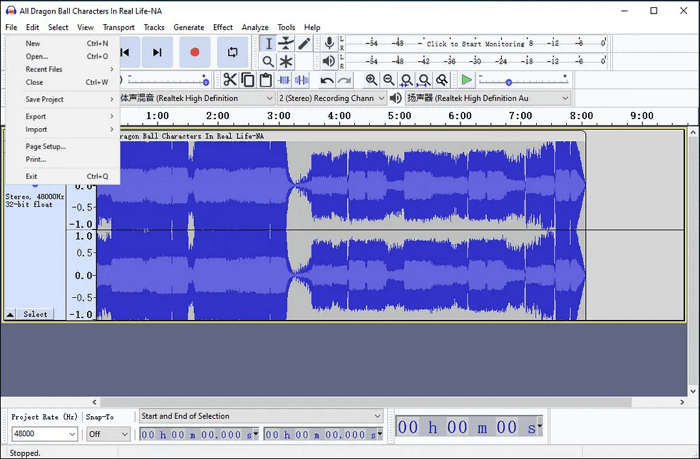700x459 pixels.
Task: Open the File menu
Action: (x=11, y=27)
